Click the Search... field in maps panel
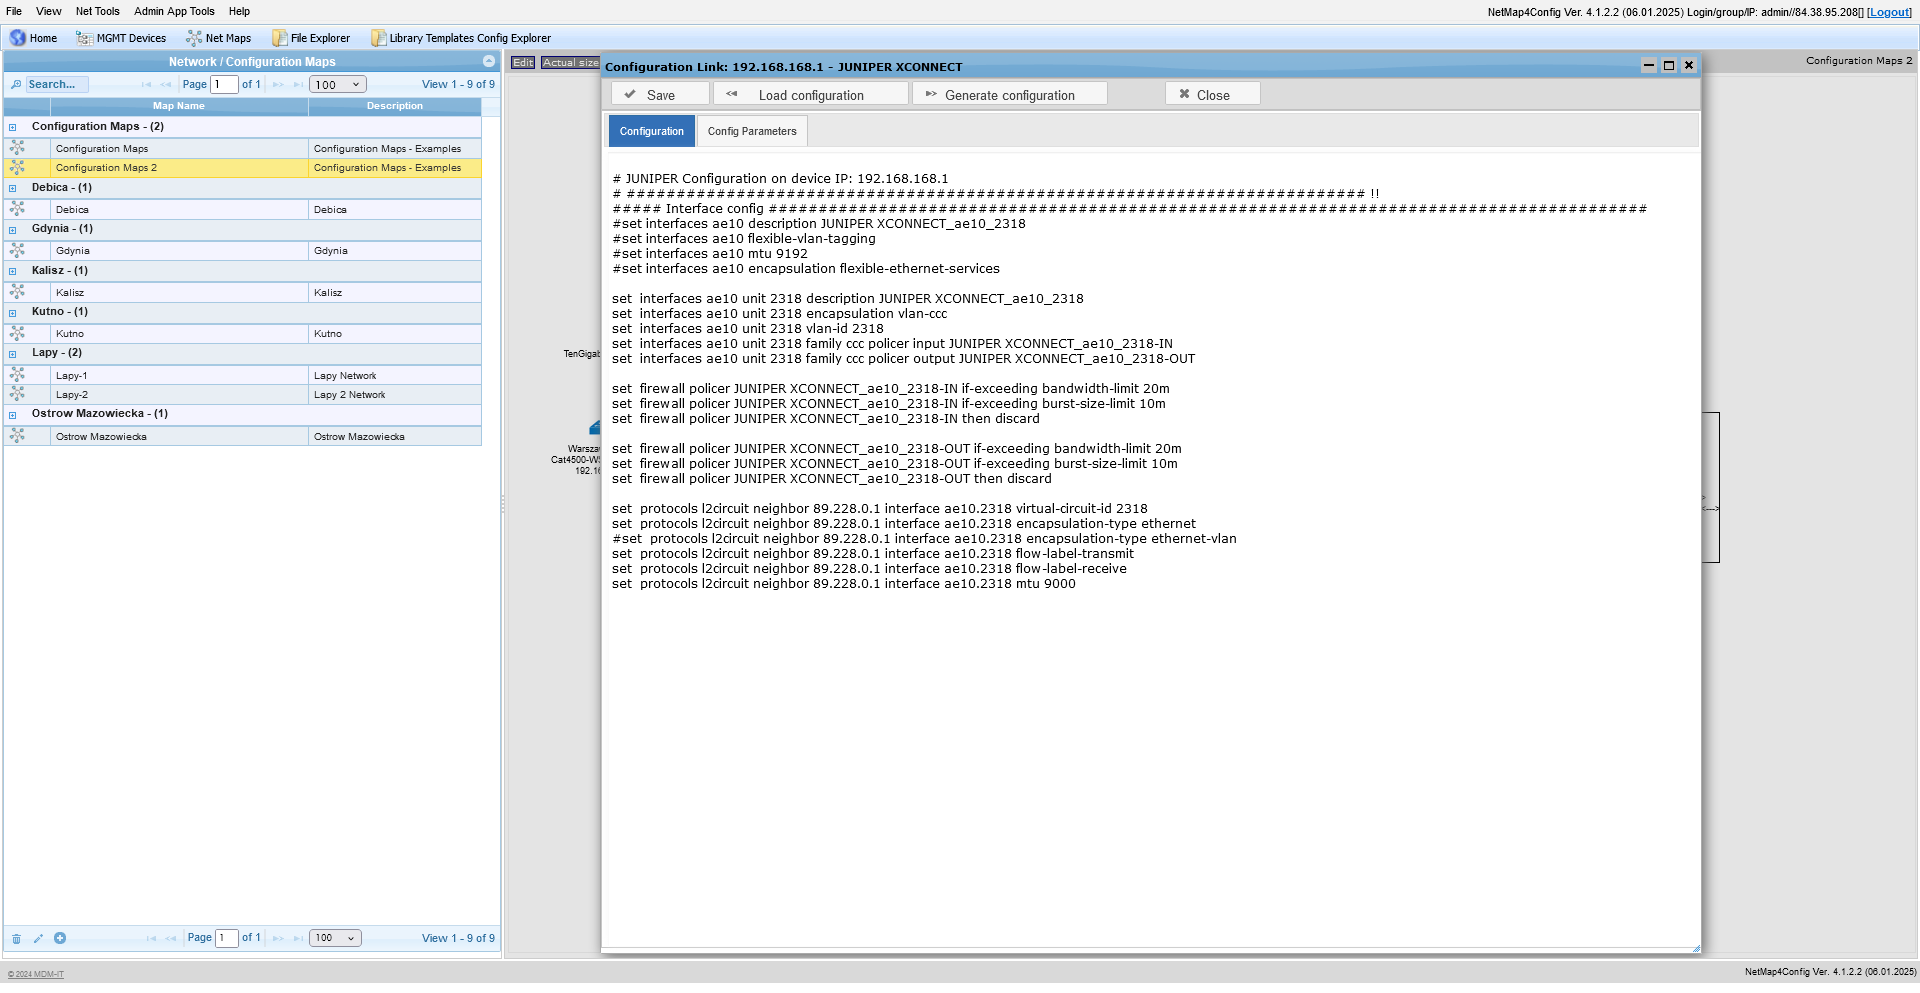This screenshot has width=1920, height=993. [57, 85]
